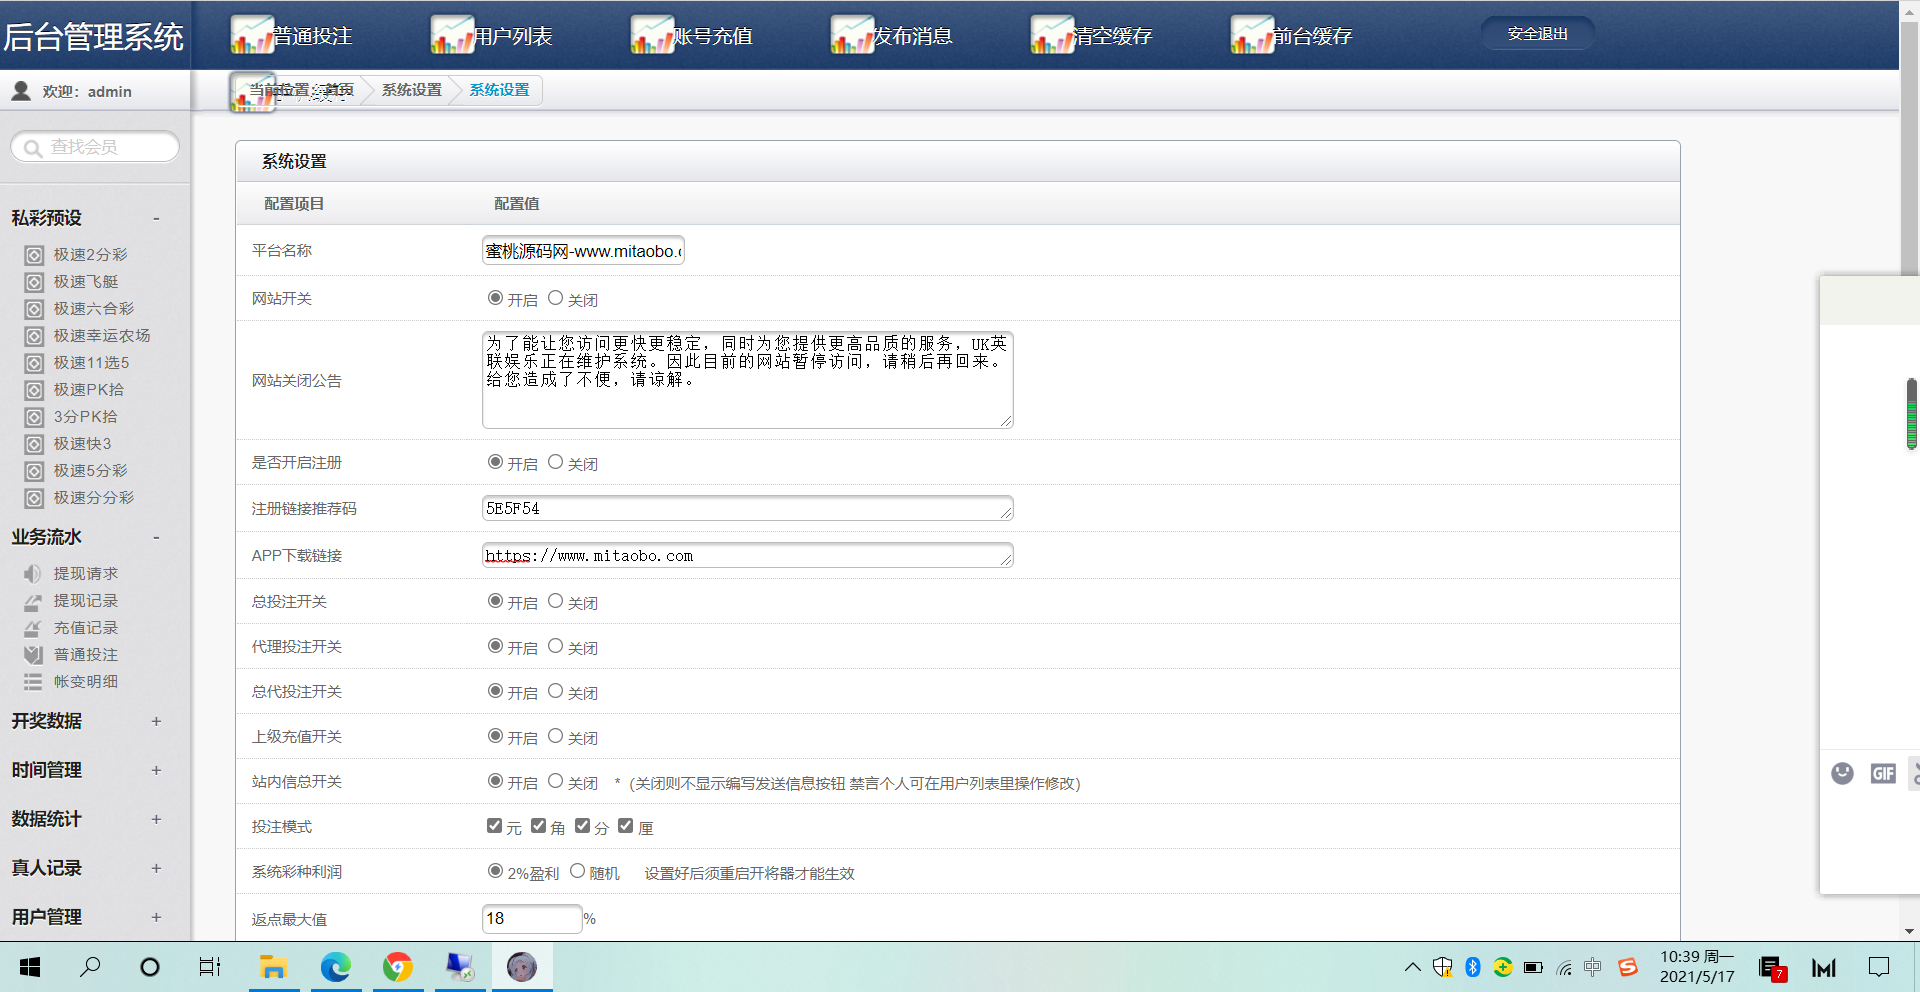The height and width of the screenshot is (992, 1920).
Task: Select 随机 radio for 系统彩种利润
Action: click(577, 871)
